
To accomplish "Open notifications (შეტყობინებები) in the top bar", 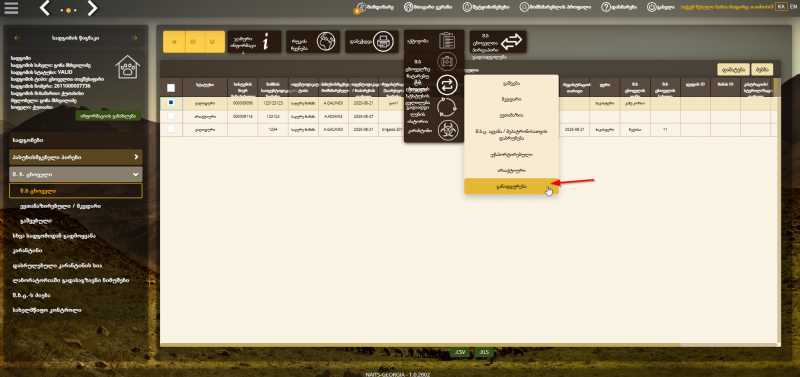I will point(467,7).
